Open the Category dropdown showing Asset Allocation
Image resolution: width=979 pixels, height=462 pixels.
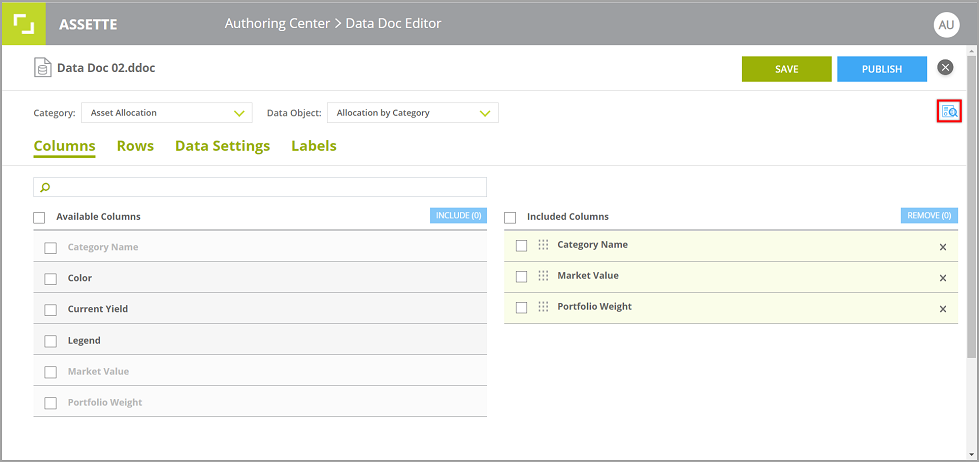pyautogui.click(x=167, y=113)
